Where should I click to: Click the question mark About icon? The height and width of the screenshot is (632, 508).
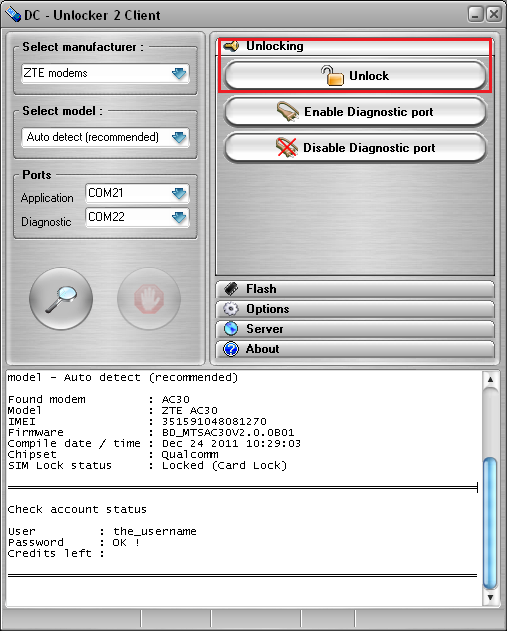(231, 349)
